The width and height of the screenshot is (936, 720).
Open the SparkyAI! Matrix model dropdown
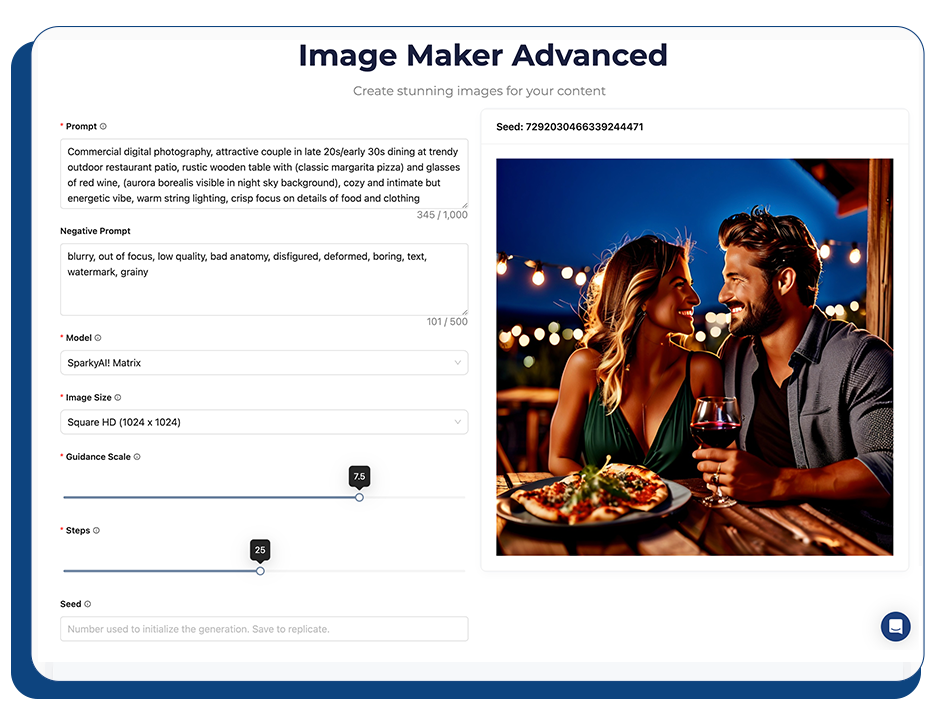point(264,363)
